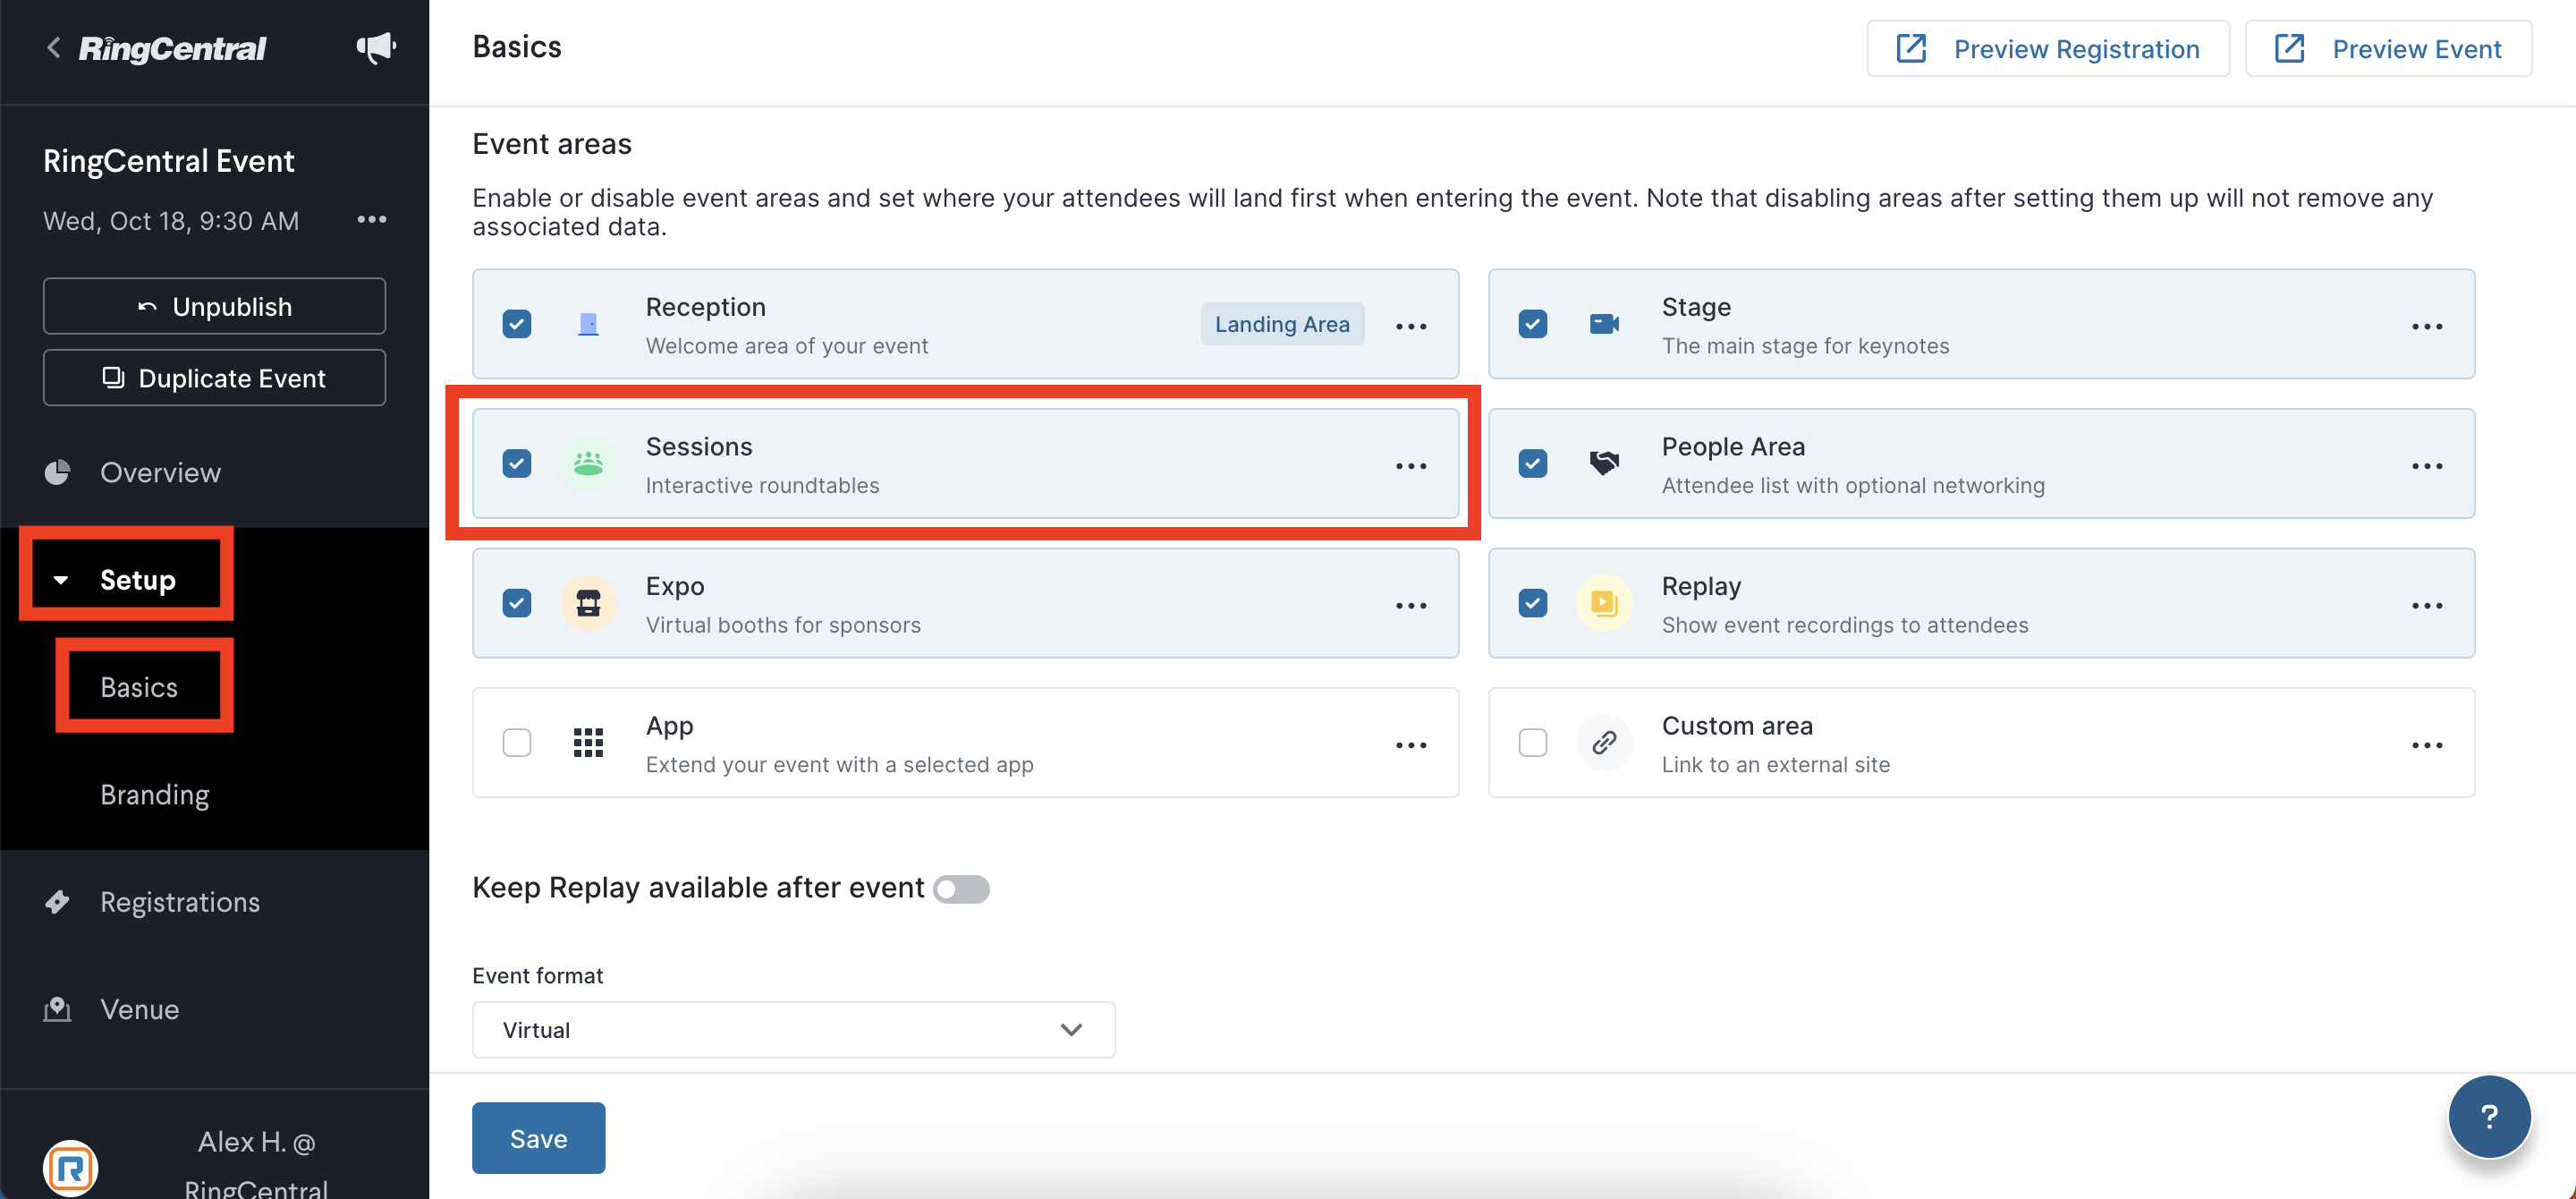Click the 'Virtual booths for sponsors' description
Screen dimensions: 2576x1199
(x=783, y=625)
